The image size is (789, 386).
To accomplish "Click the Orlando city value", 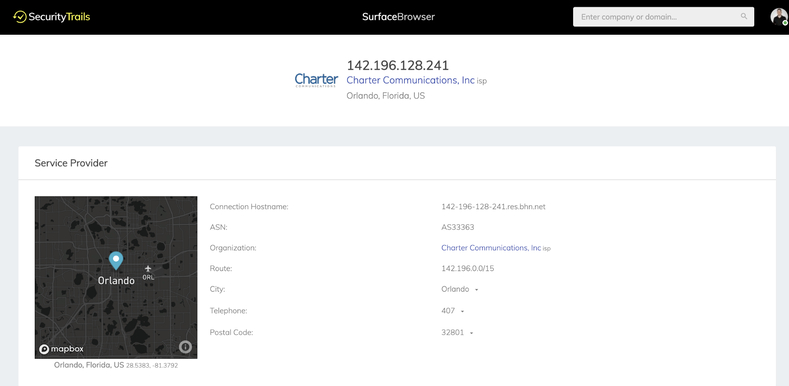I will [455, 289].
